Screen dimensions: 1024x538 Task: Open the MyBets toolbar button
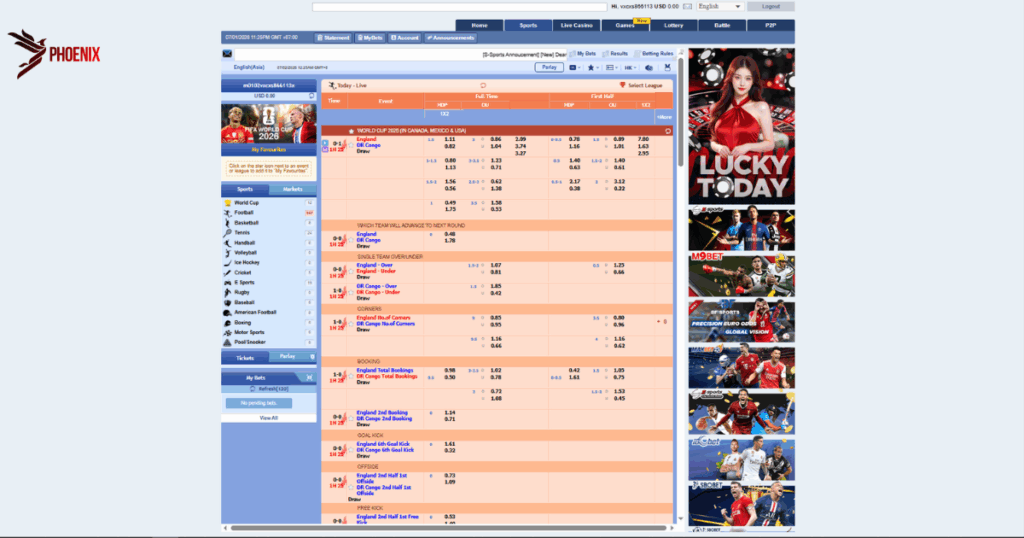(x=370, y=38)
